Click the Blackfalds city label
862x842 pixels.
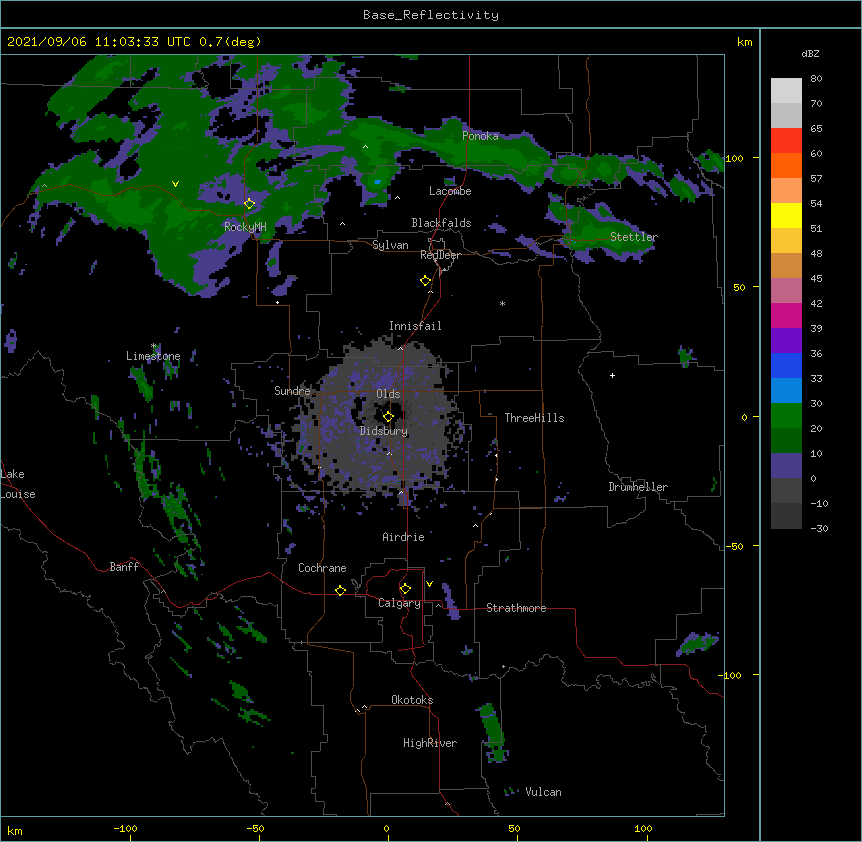click(x=441, y=223)
